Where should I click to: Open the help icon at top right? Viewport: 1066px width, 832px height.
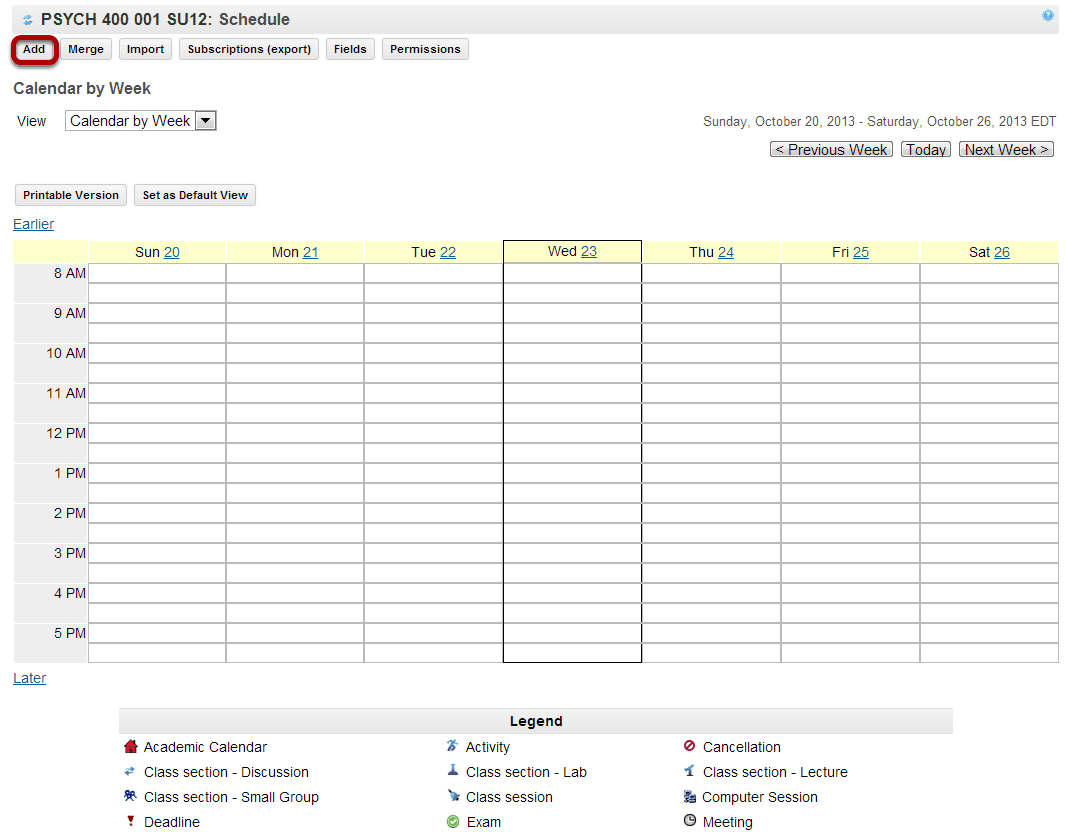click(x=1048, y=16)
